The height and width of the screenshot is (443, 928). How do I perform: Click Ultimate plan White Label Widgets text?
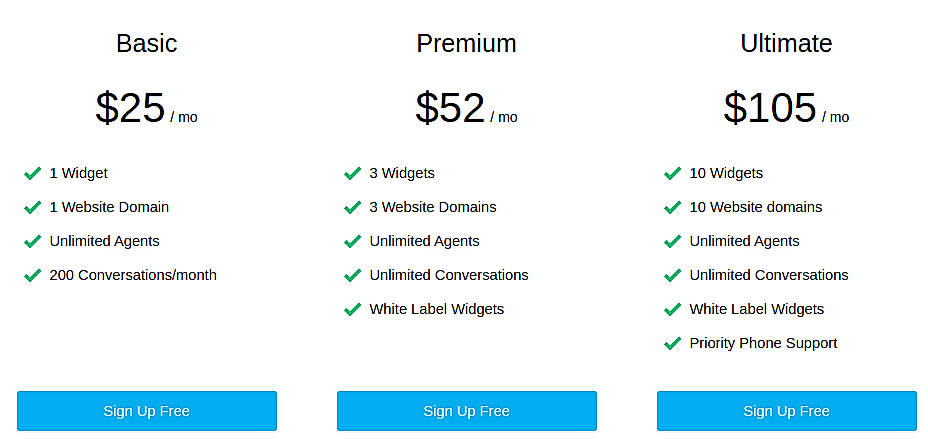pyautogui.click(x=756, y=309)
